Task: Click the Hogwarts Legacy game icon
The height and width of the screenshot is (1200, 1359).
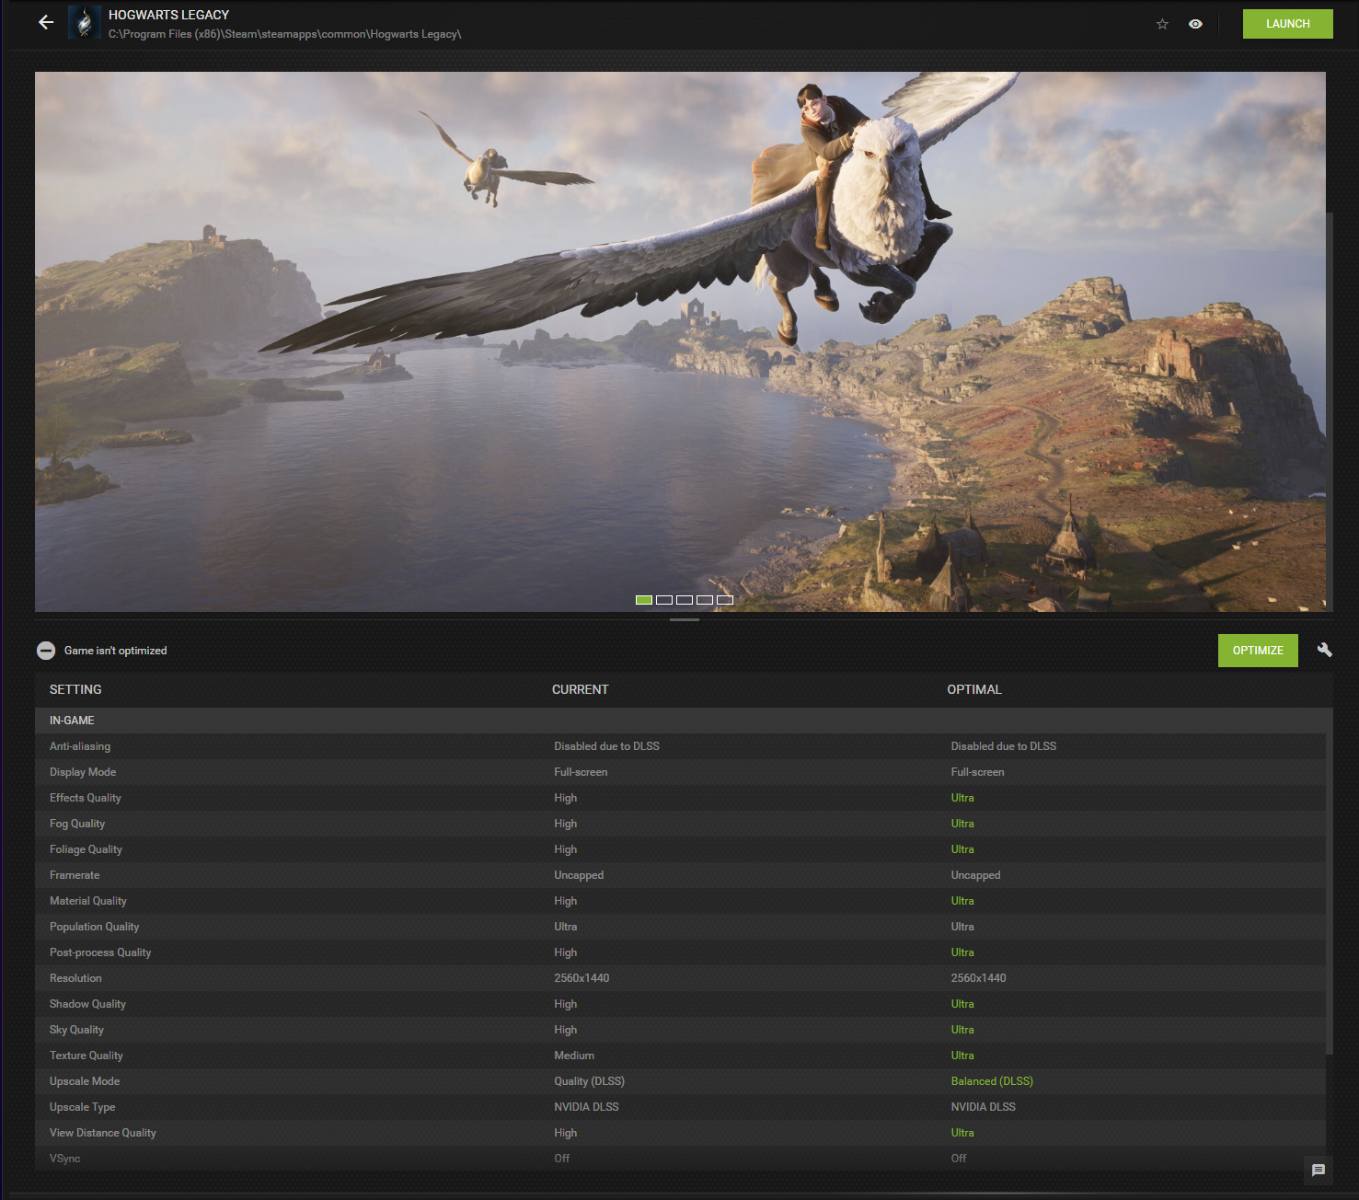Action: click(85, 23)
